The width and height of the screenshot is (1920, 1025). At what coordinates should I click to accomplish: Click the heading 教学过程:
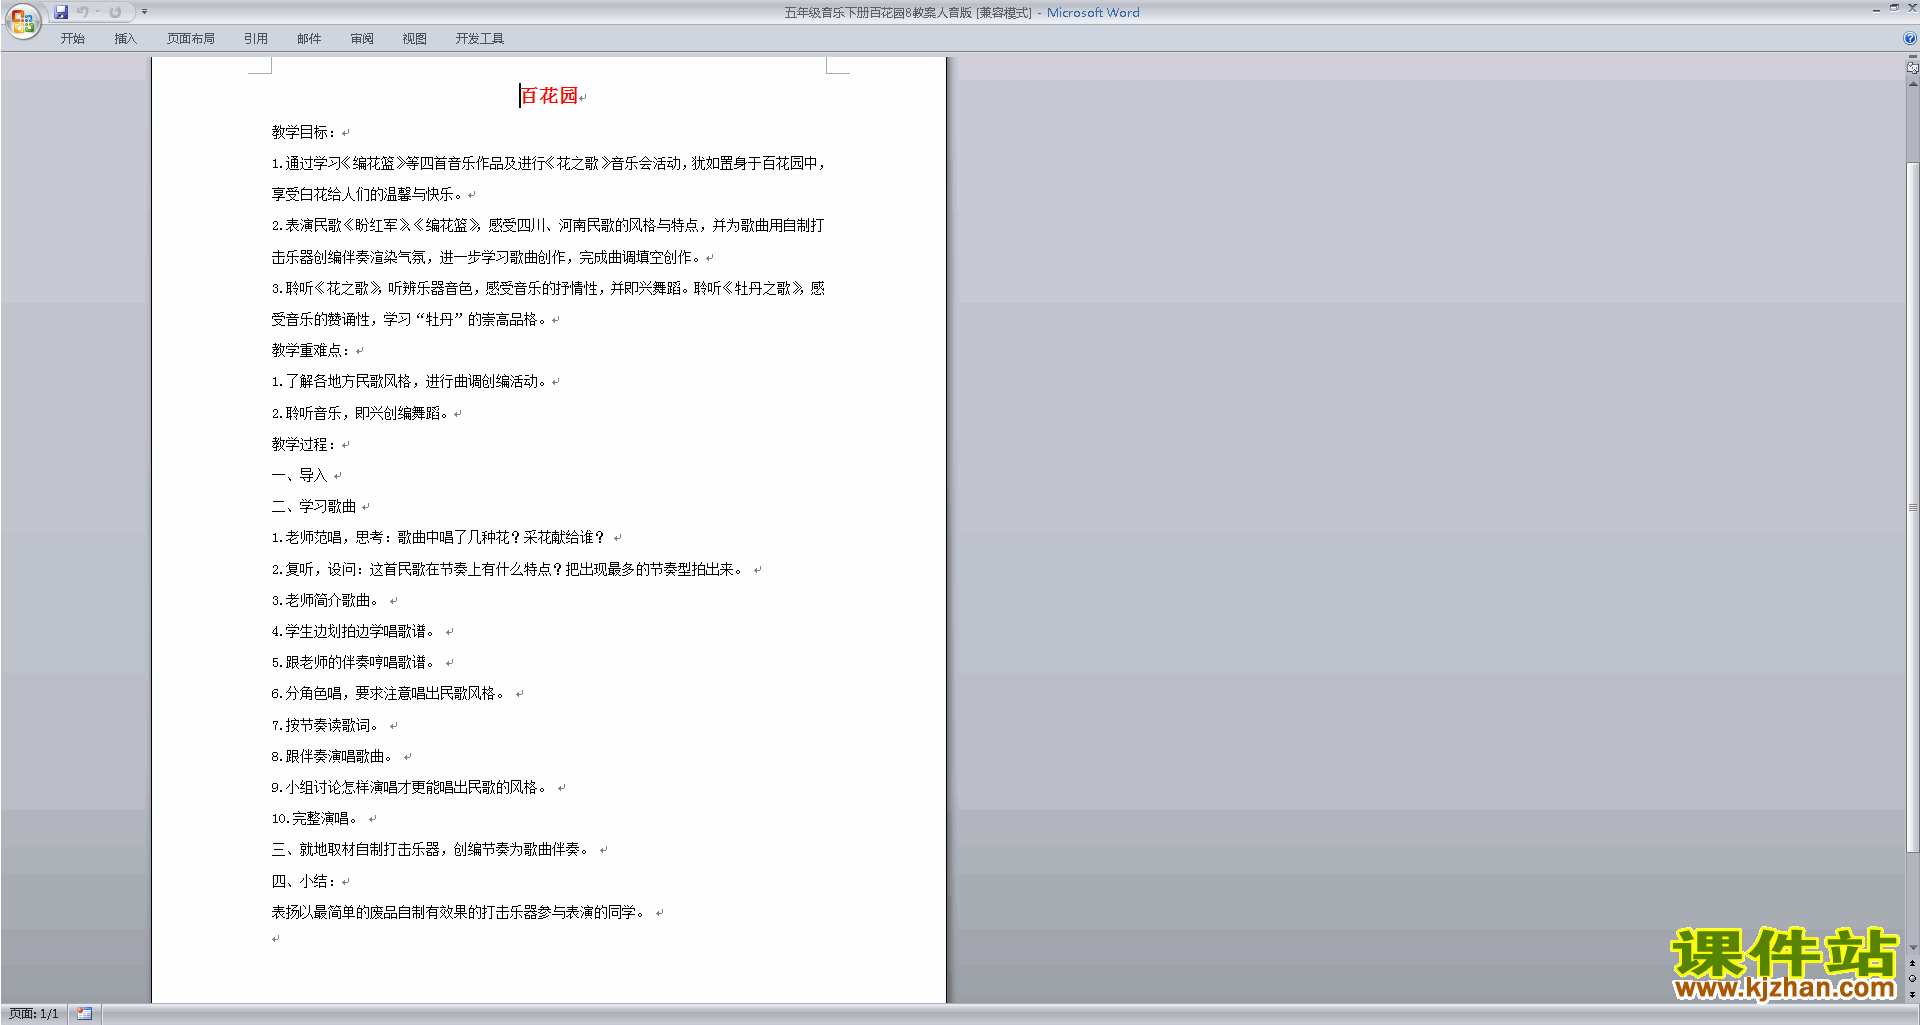[x=304, y=444]
